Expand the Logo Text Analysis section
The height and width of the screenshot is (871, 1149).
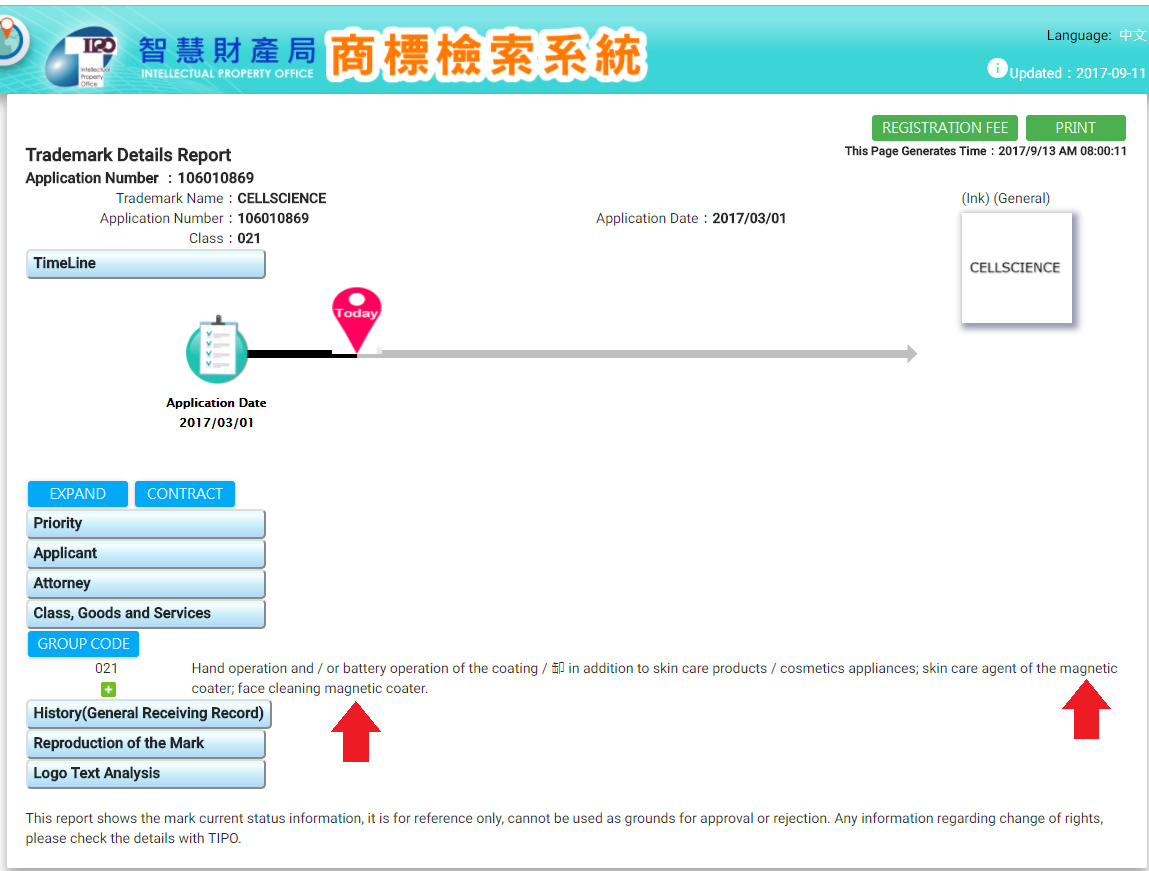[146, 774]
